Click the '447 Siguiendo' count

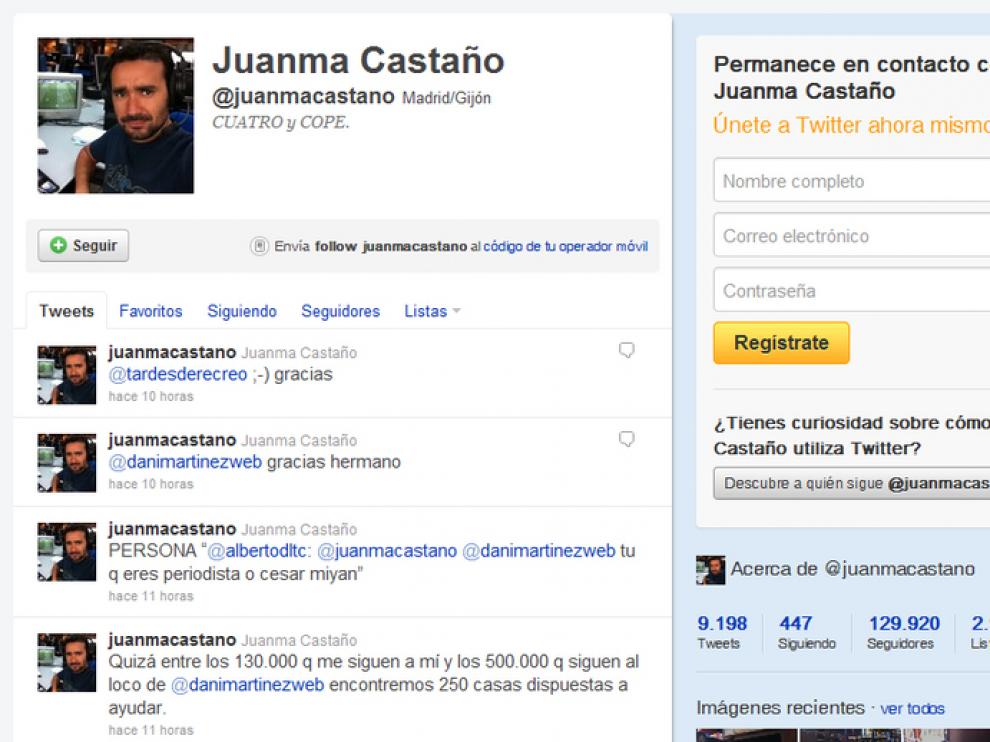pos(806,632)
